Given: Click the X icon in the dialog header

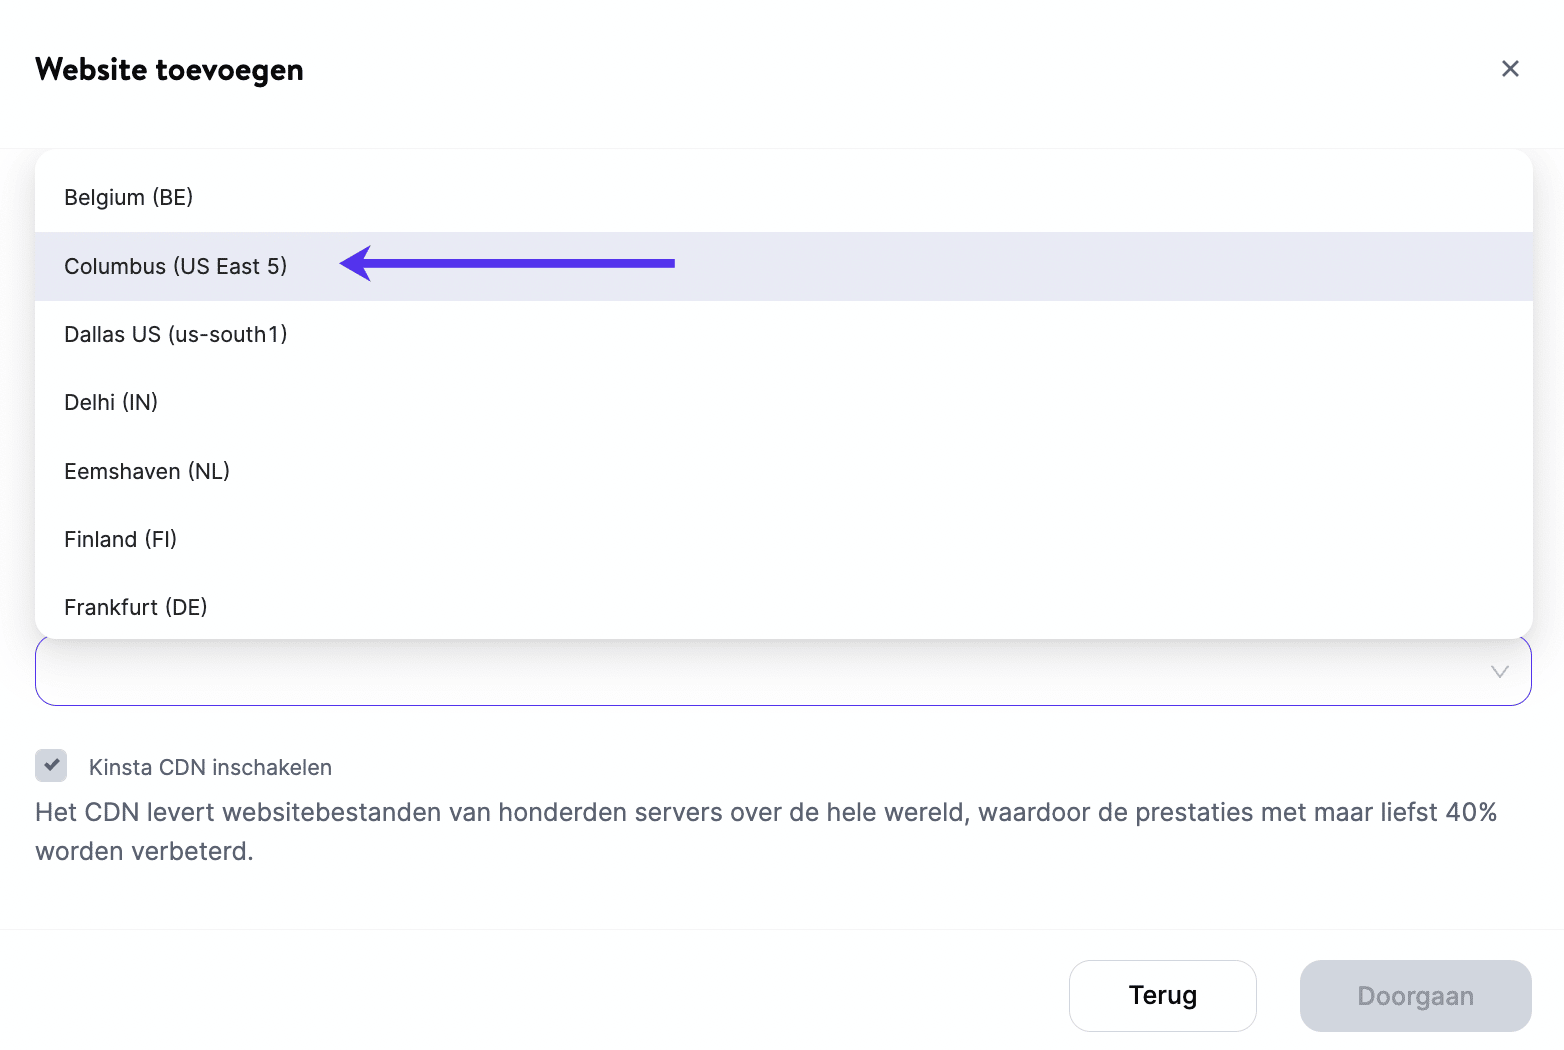Looking at the screenshot, I should [x=1510, y=69].
